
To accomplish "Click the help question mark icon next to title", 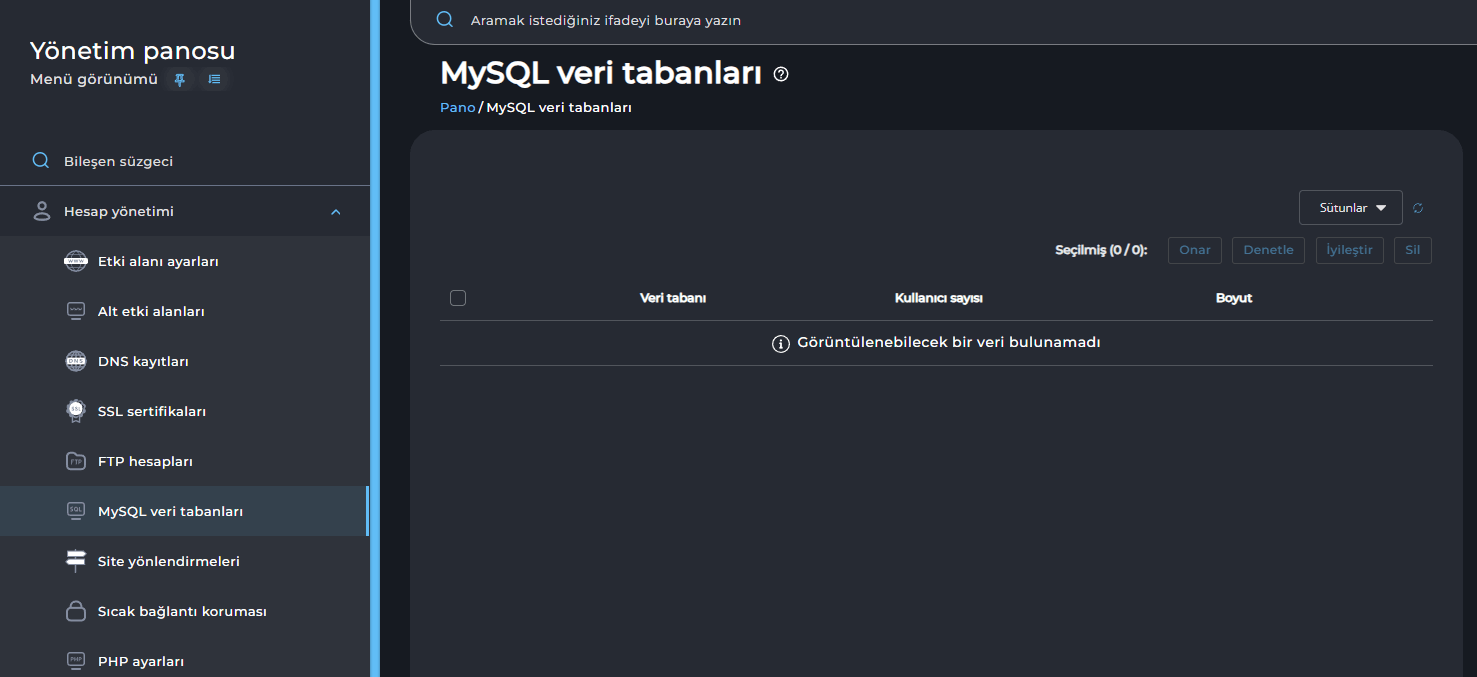I will click(x=781, y=74).
